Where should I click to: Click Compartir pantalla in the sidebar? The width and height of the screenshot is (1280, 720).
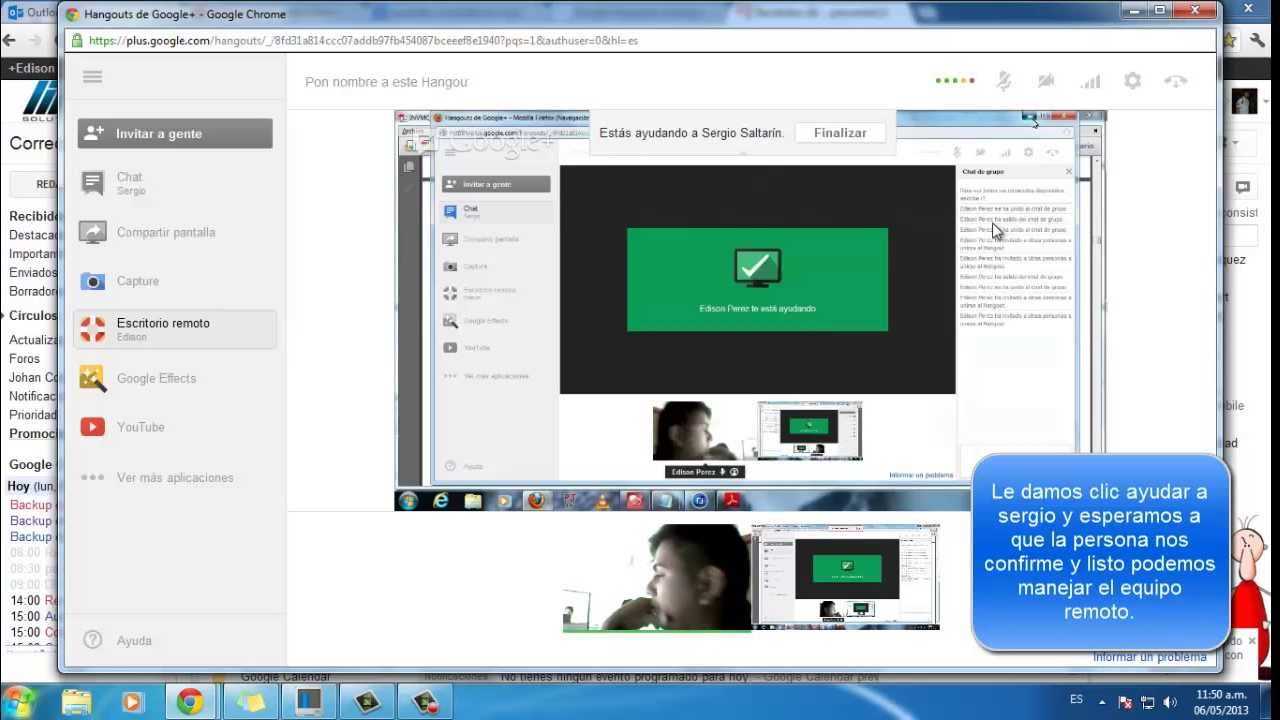[165, 232]
